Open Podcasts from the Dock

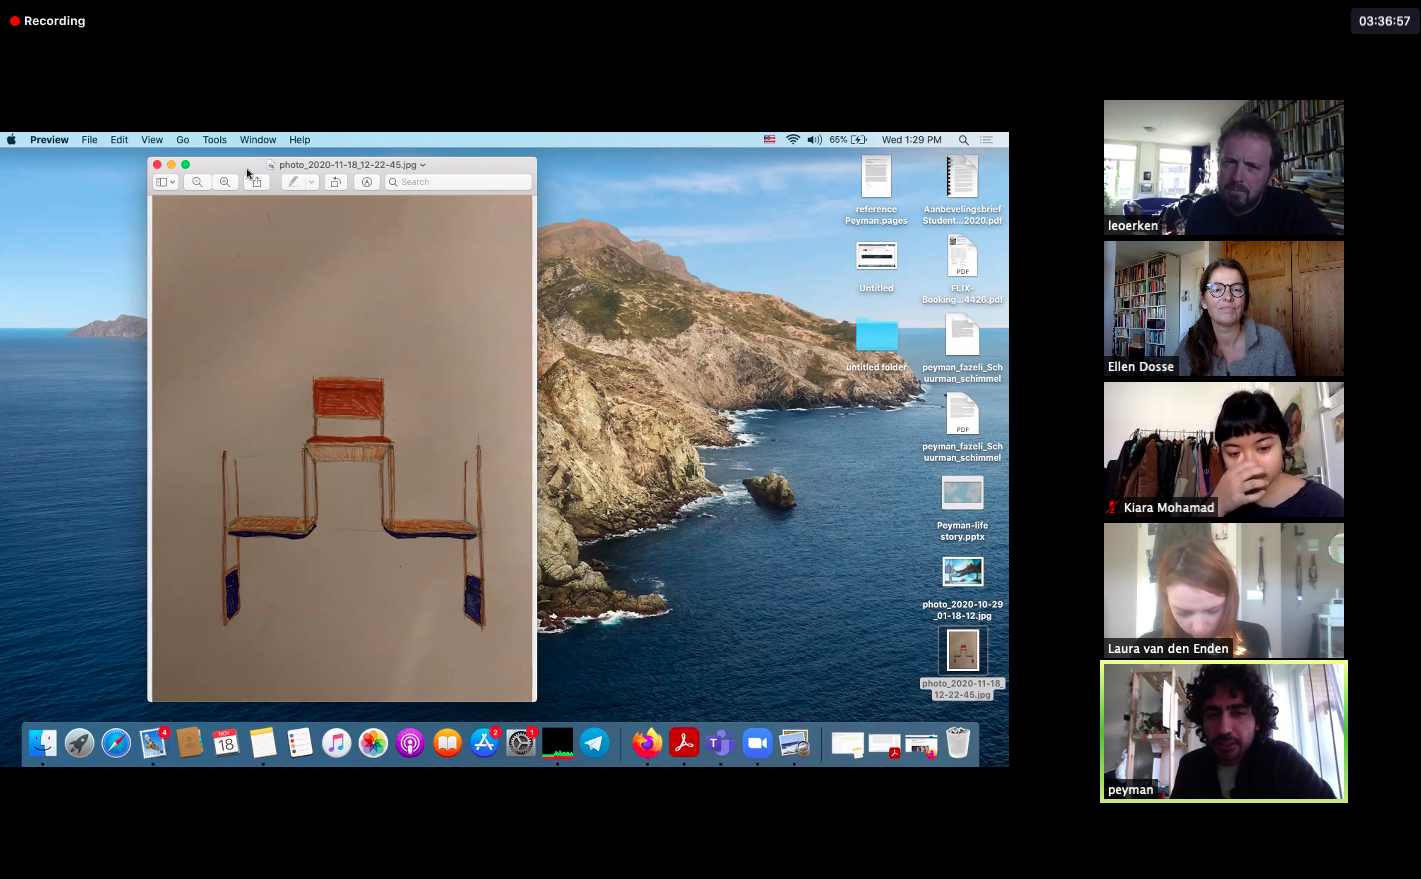(x=410, y=743)
